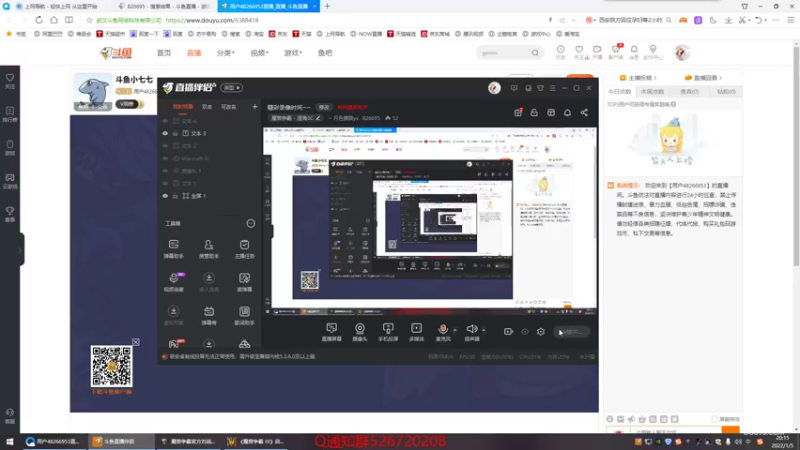Open the gift box icon with red badge
Screen dimensions: 800x450
tap(518, 113)
